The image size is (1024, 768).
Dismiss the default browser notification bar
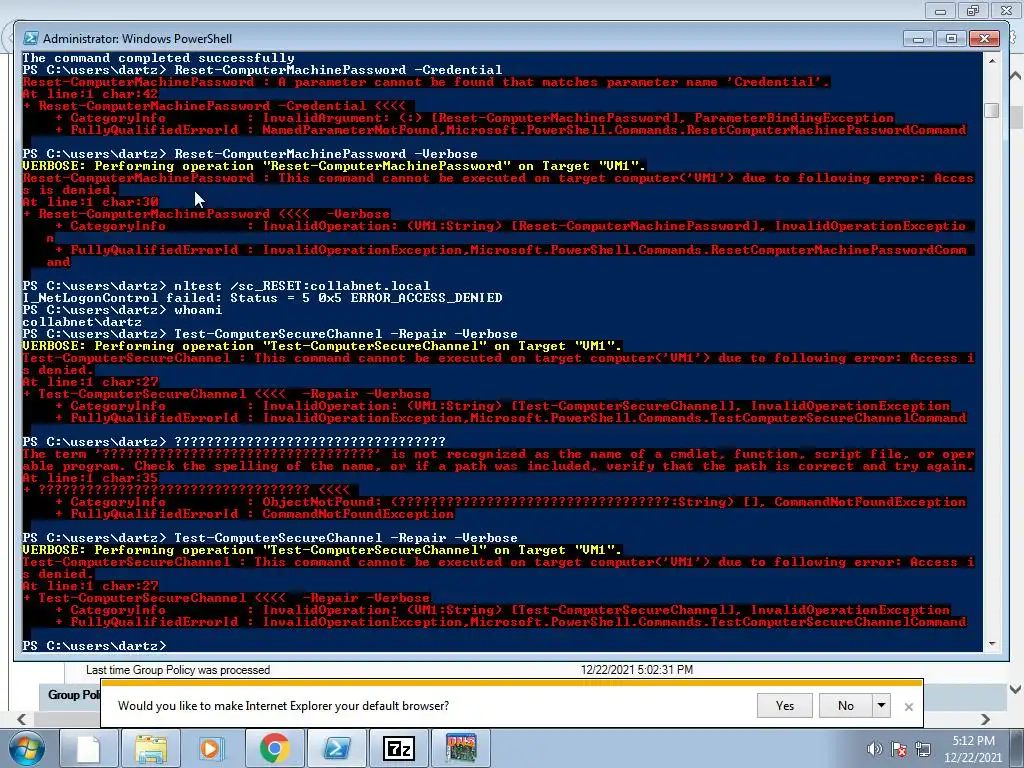(x=908, y=707)
